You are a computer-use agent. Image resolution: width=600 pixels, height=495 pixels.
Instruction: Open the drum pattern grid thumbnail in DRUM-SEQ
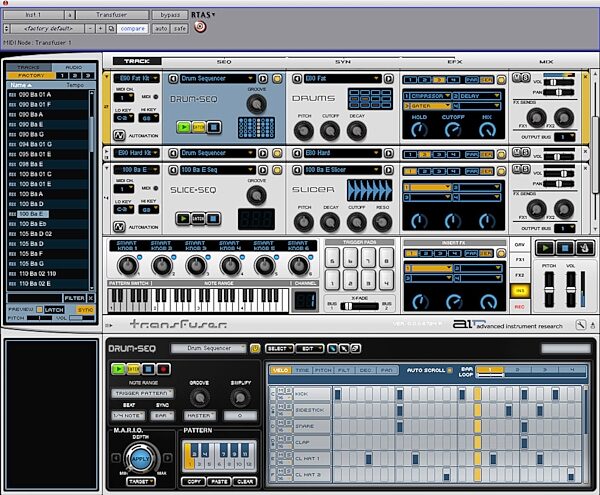256,128
